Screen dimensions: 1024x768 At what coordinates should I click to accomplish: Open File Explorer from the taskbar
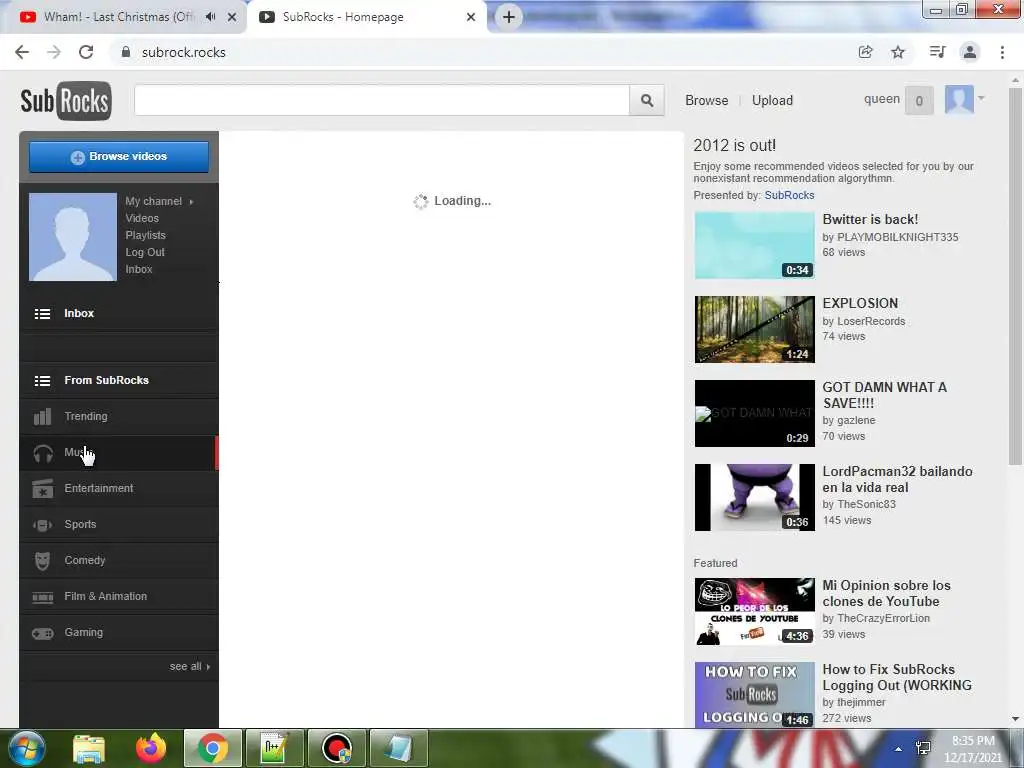(89, 748)
